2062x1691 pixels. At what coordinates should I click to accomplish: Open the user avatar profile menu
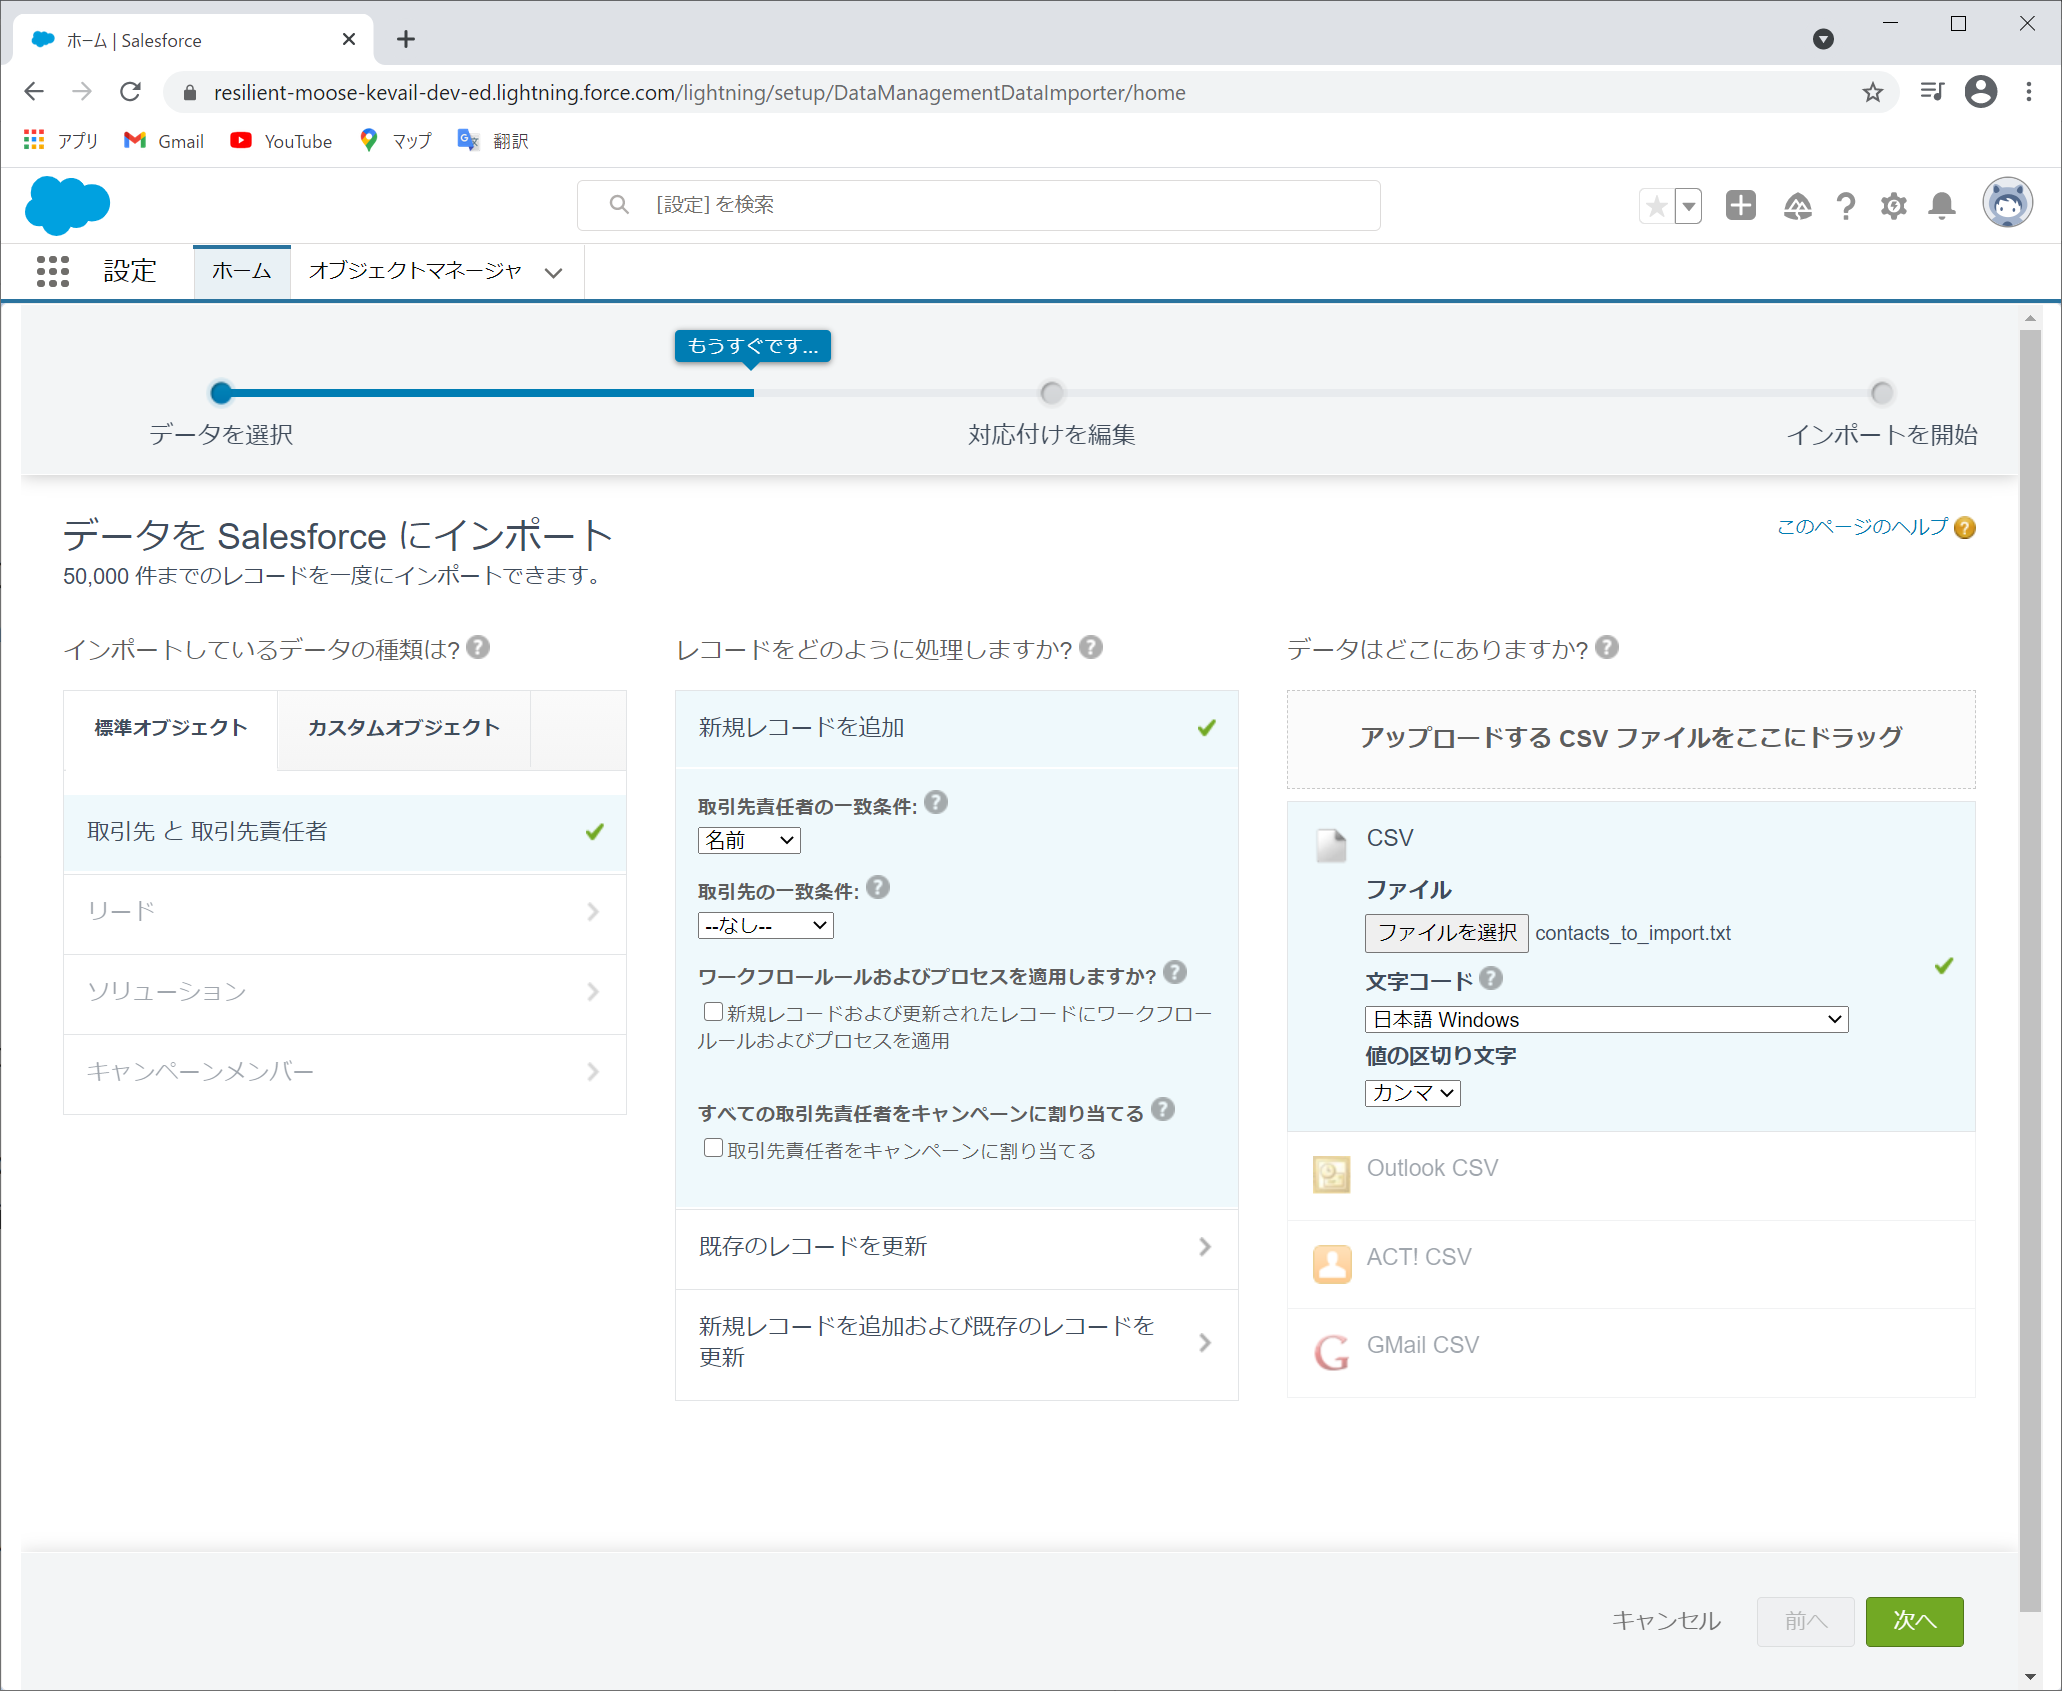pos(2007,204)
